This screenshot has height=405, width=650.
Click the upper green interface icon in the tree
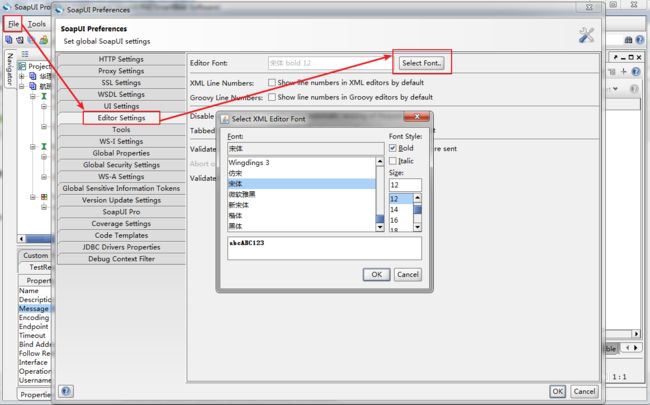pyautogui.click(x=44, y=96)
